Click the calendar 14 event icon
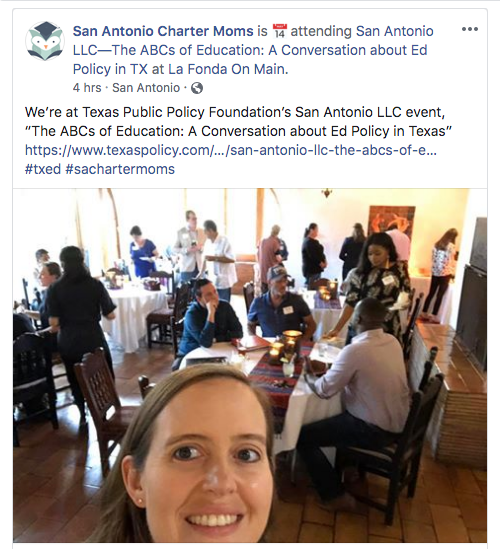 point(279,31)
